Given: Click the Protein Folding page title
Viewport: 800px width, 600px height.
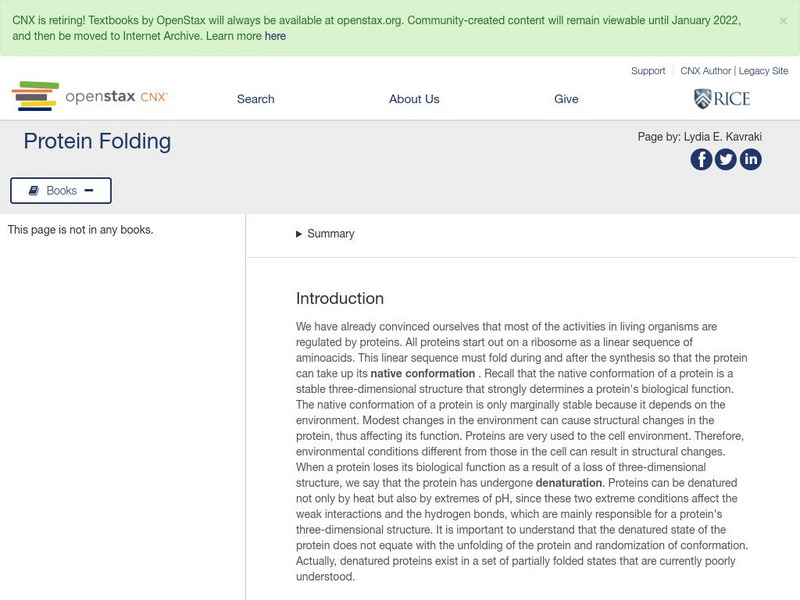Looking at the screenshot, I should tap(97, 141).
